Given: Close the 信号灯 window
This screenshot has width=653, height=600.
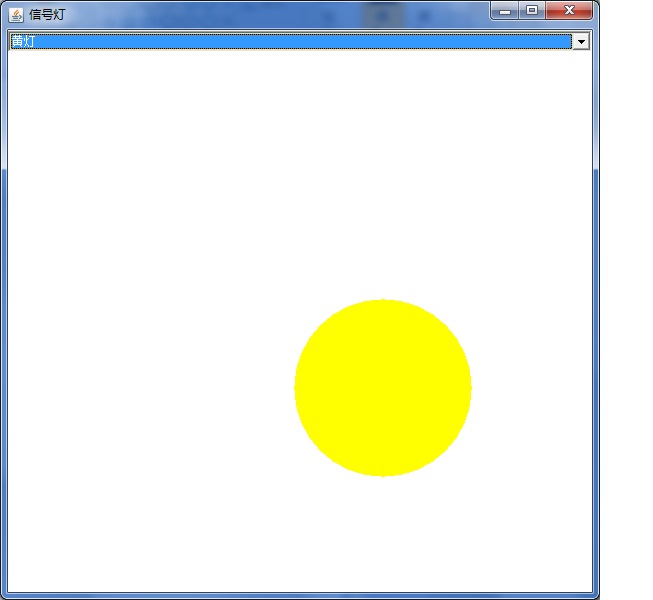Looking at the screenshot, I should coord(569,10).
